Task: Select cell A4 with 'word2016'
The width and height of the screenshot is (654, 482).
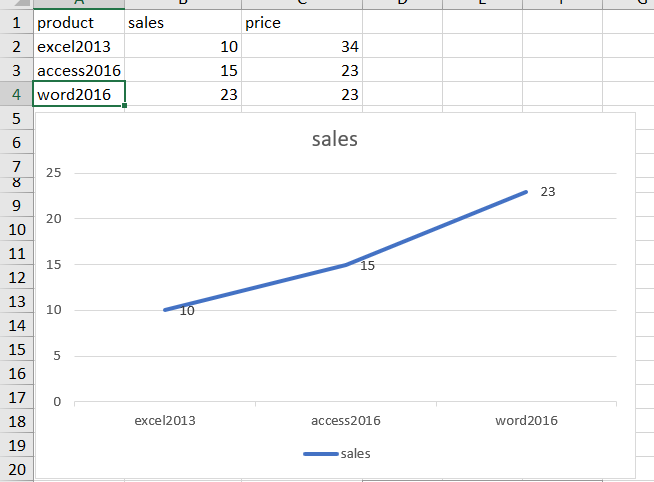Action: pos(79,94)
